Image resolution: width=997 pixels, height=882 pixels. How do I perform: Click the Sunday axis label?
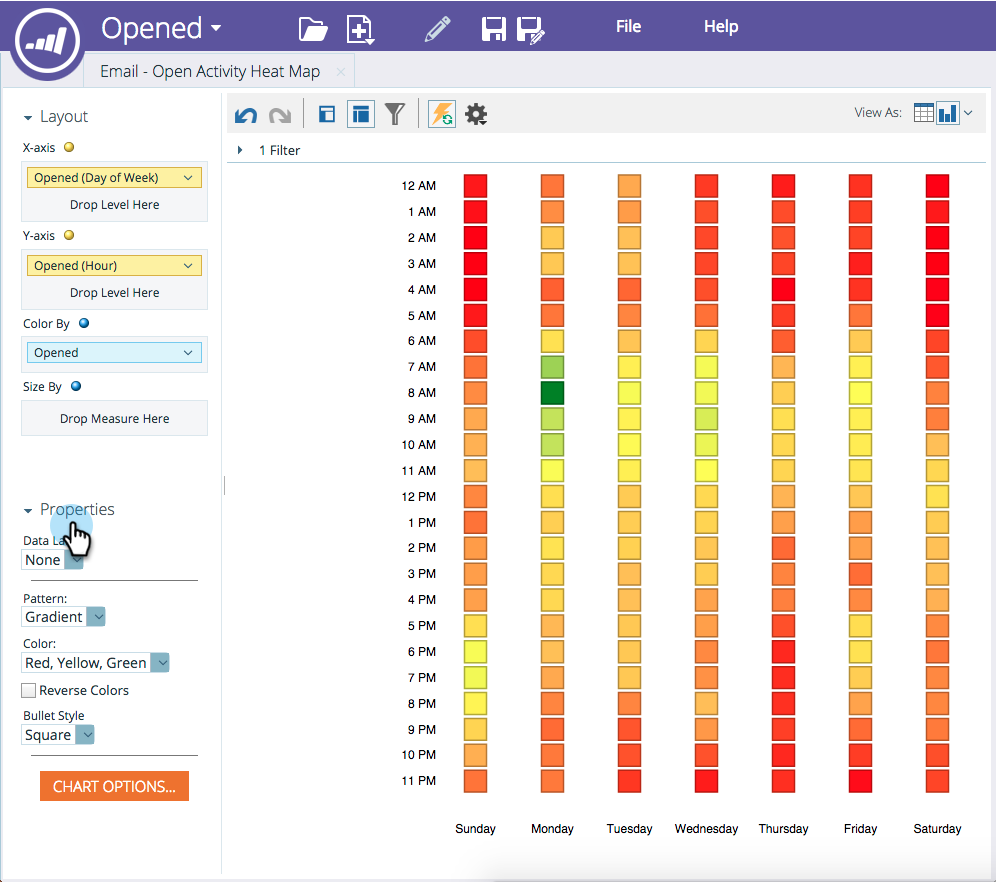(475, 829)
